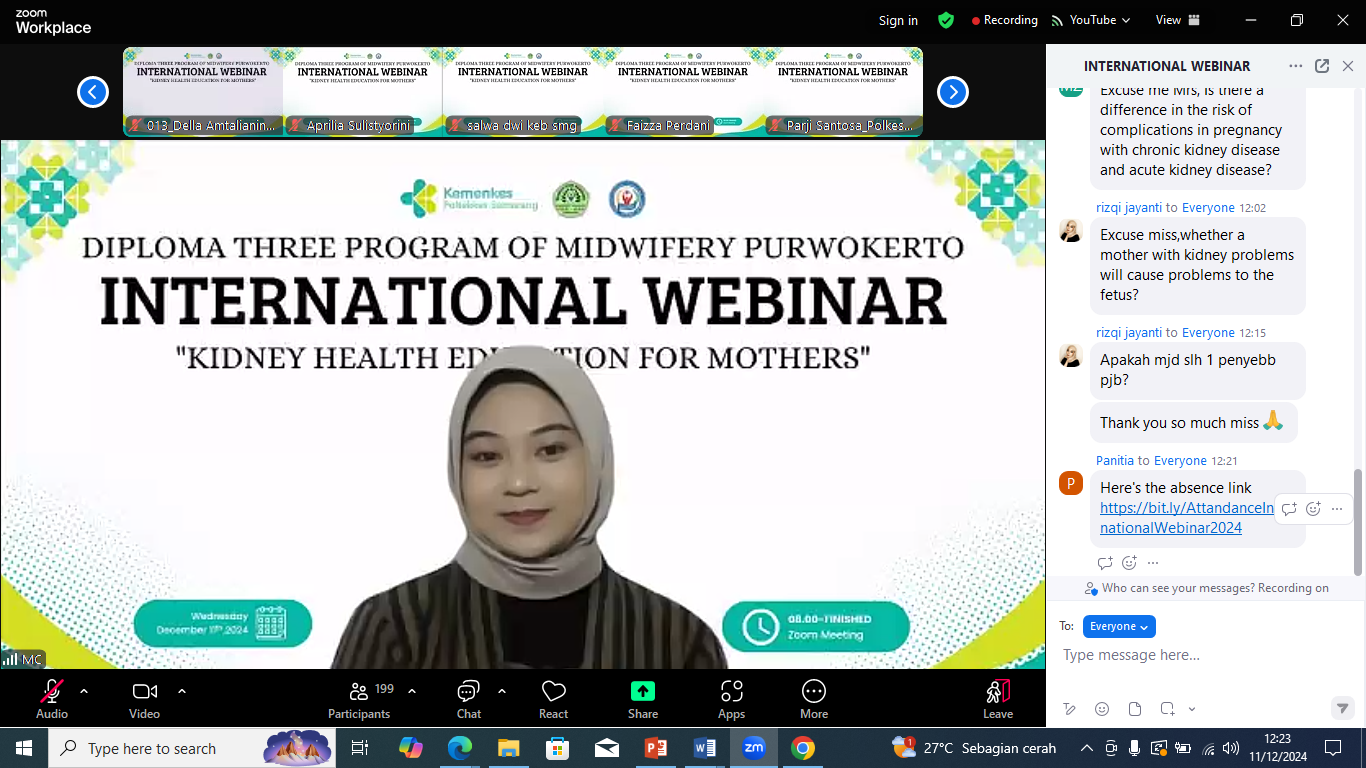Open emoji picker in chat composer
The width and height of the screenshot is (1366, 768).
tap(1102, 709)
